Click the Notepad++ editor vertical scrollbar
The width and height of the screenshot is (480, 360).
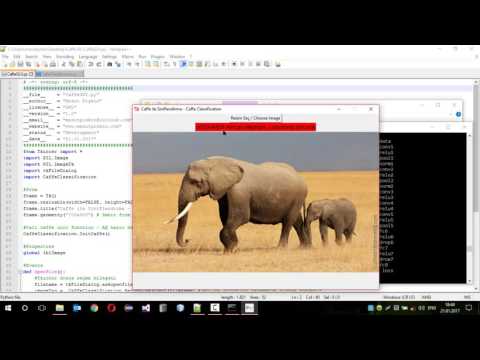476,185
